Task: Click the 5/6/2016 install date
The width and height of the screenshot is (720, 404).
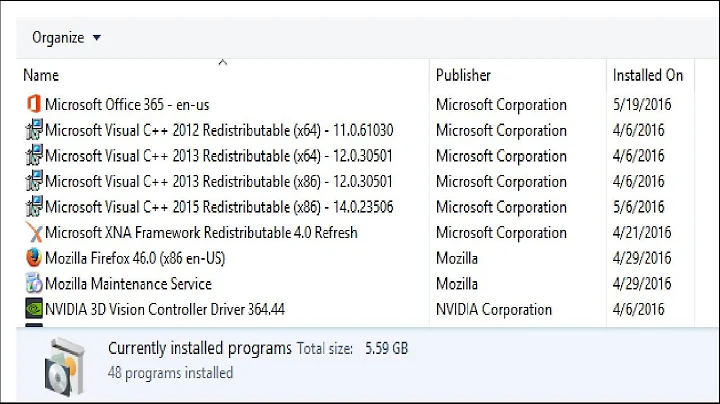Action: [x=638, y=208]
